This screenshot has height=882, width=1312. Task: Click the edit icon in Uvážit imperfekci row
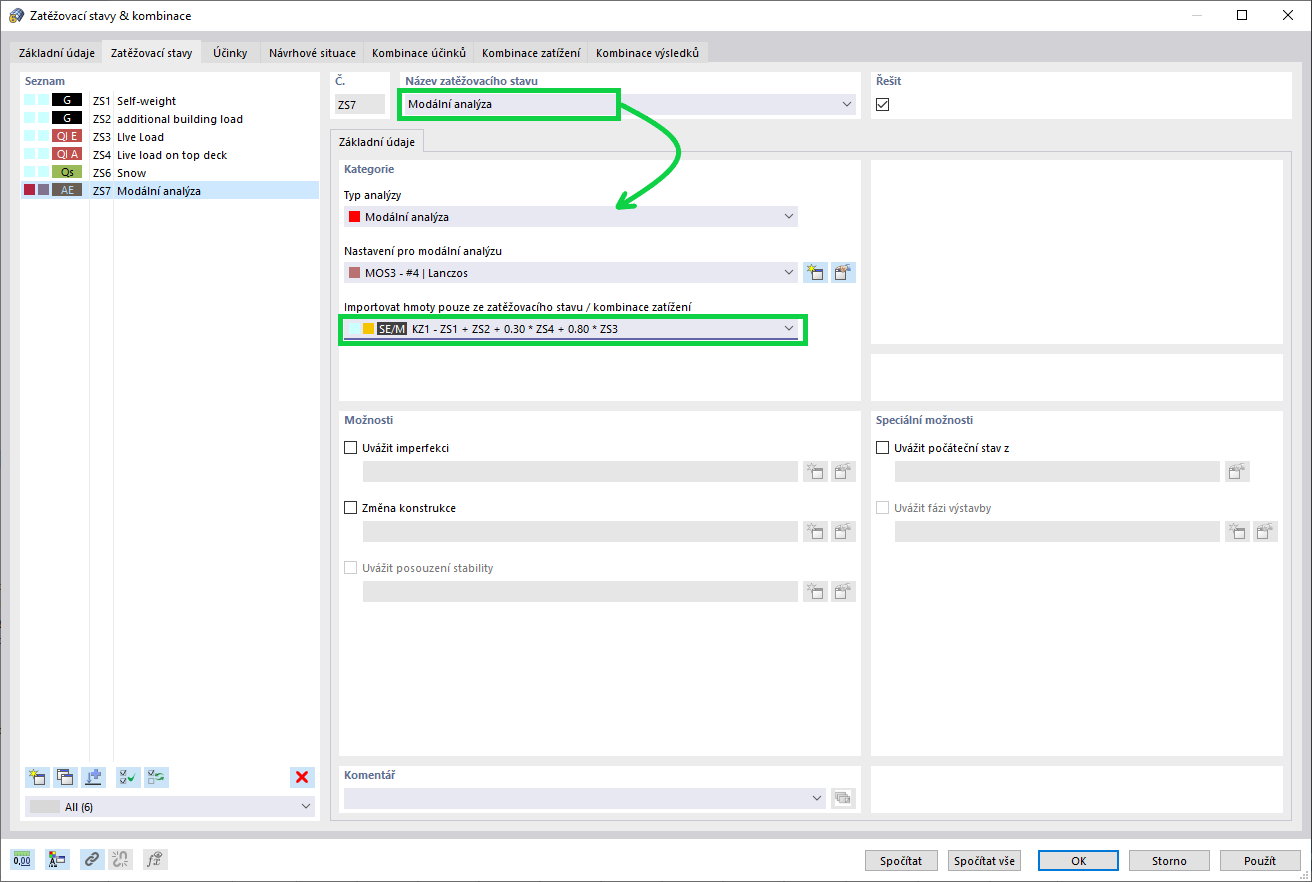[844, 472]
